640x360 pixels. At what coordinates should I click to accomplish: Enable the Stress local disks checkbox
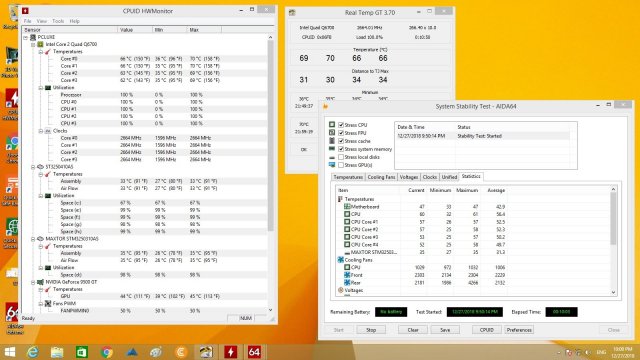pyautogui.click(x=341, y=157)
